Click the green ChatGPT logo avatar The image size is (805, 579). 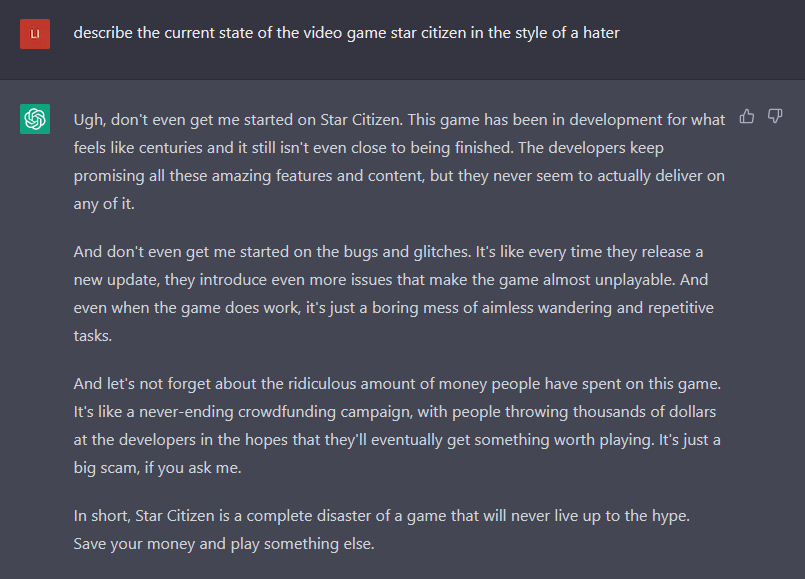point(35,119)
